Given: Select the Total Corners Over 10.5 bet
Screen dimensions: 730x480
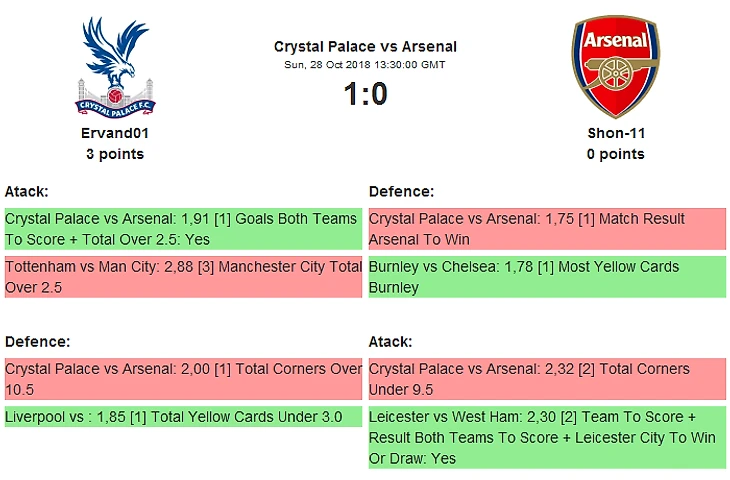Looking at the screenshot, I should pyautogui.click(x=183, y=379).
